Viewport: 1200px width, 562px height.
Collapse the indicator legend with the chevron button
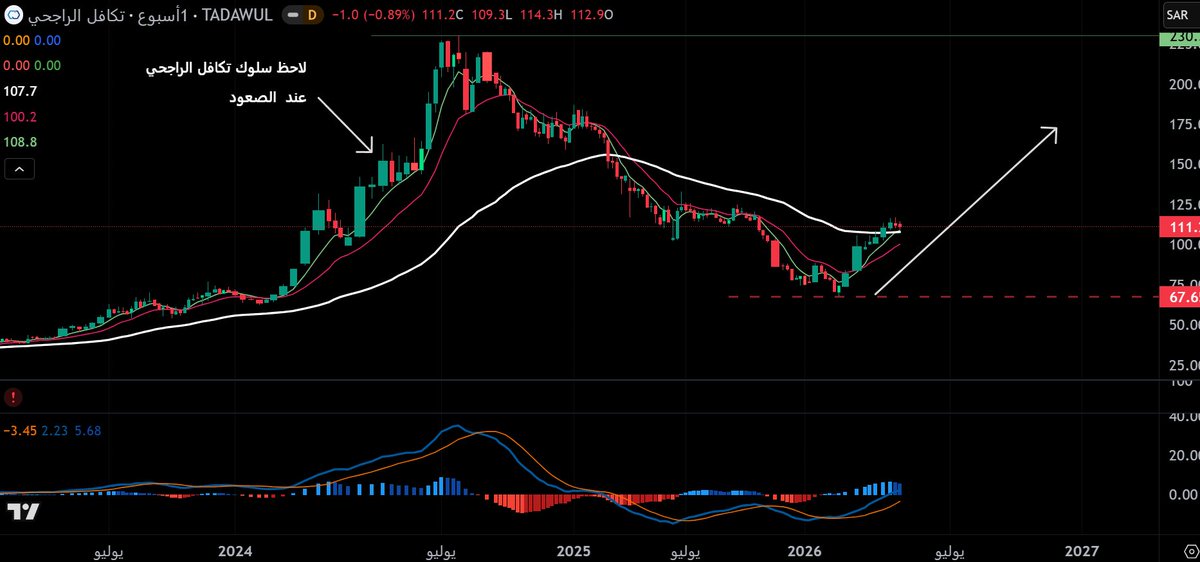[x=19, y=168]
